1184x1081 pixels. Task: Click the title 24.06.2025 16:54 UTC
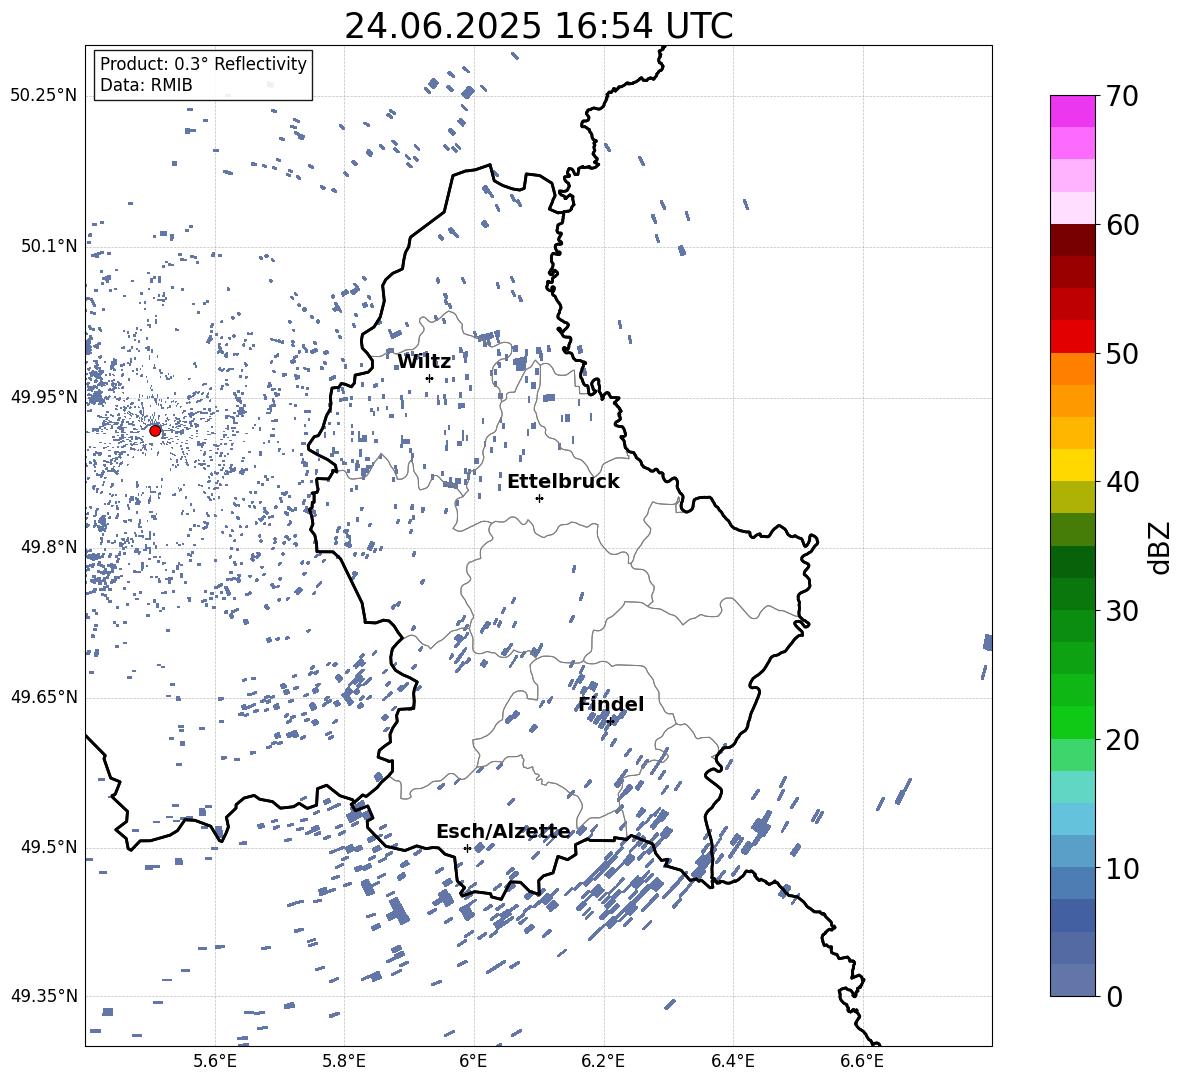(x=538, y=26)
